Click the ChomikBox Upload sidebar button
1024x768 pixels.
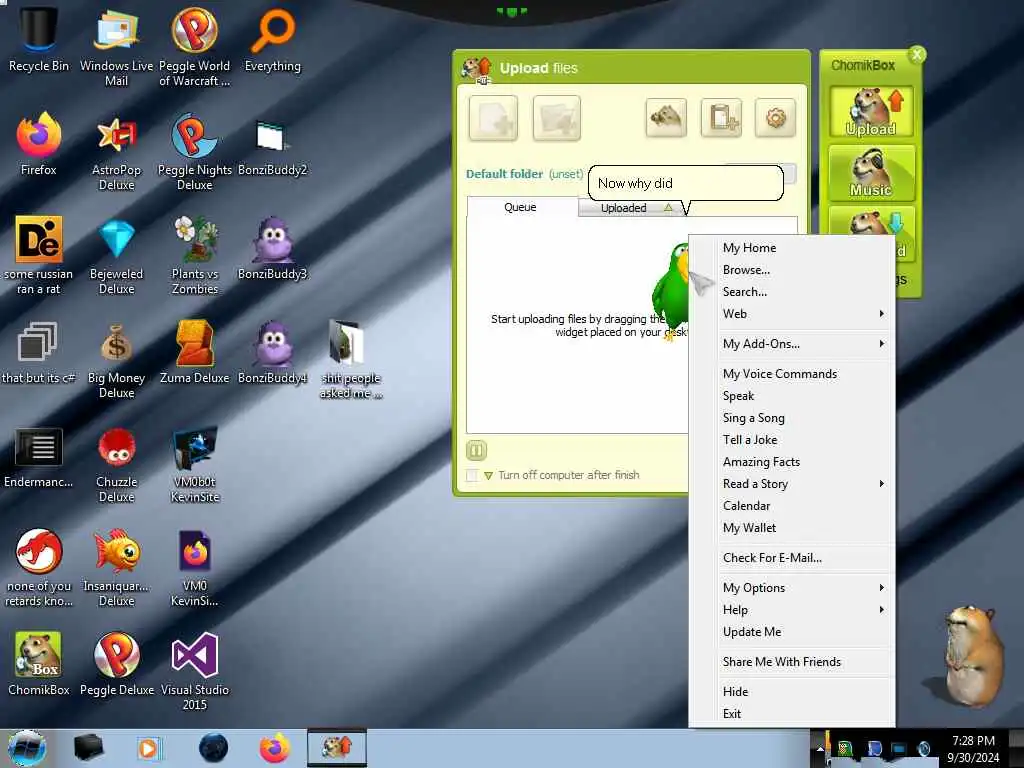pos(871,111)
